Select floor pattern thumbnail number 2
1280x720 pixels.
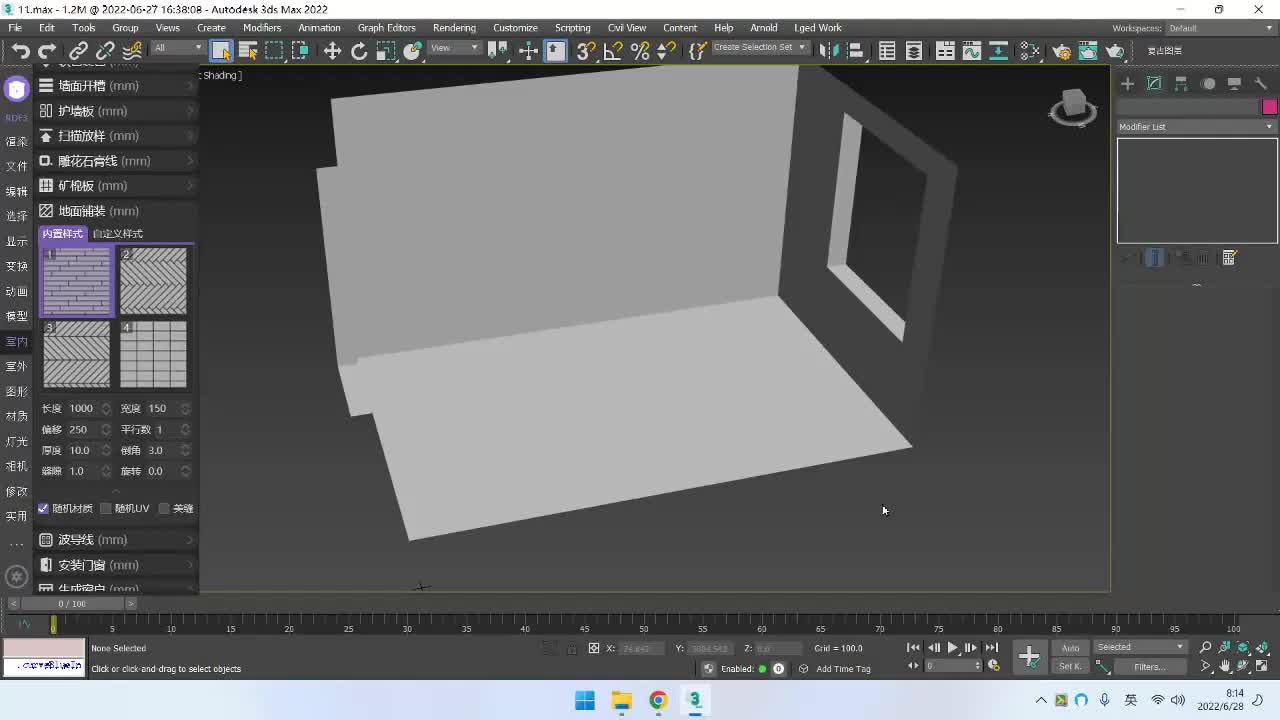click(x=153, y=281)
